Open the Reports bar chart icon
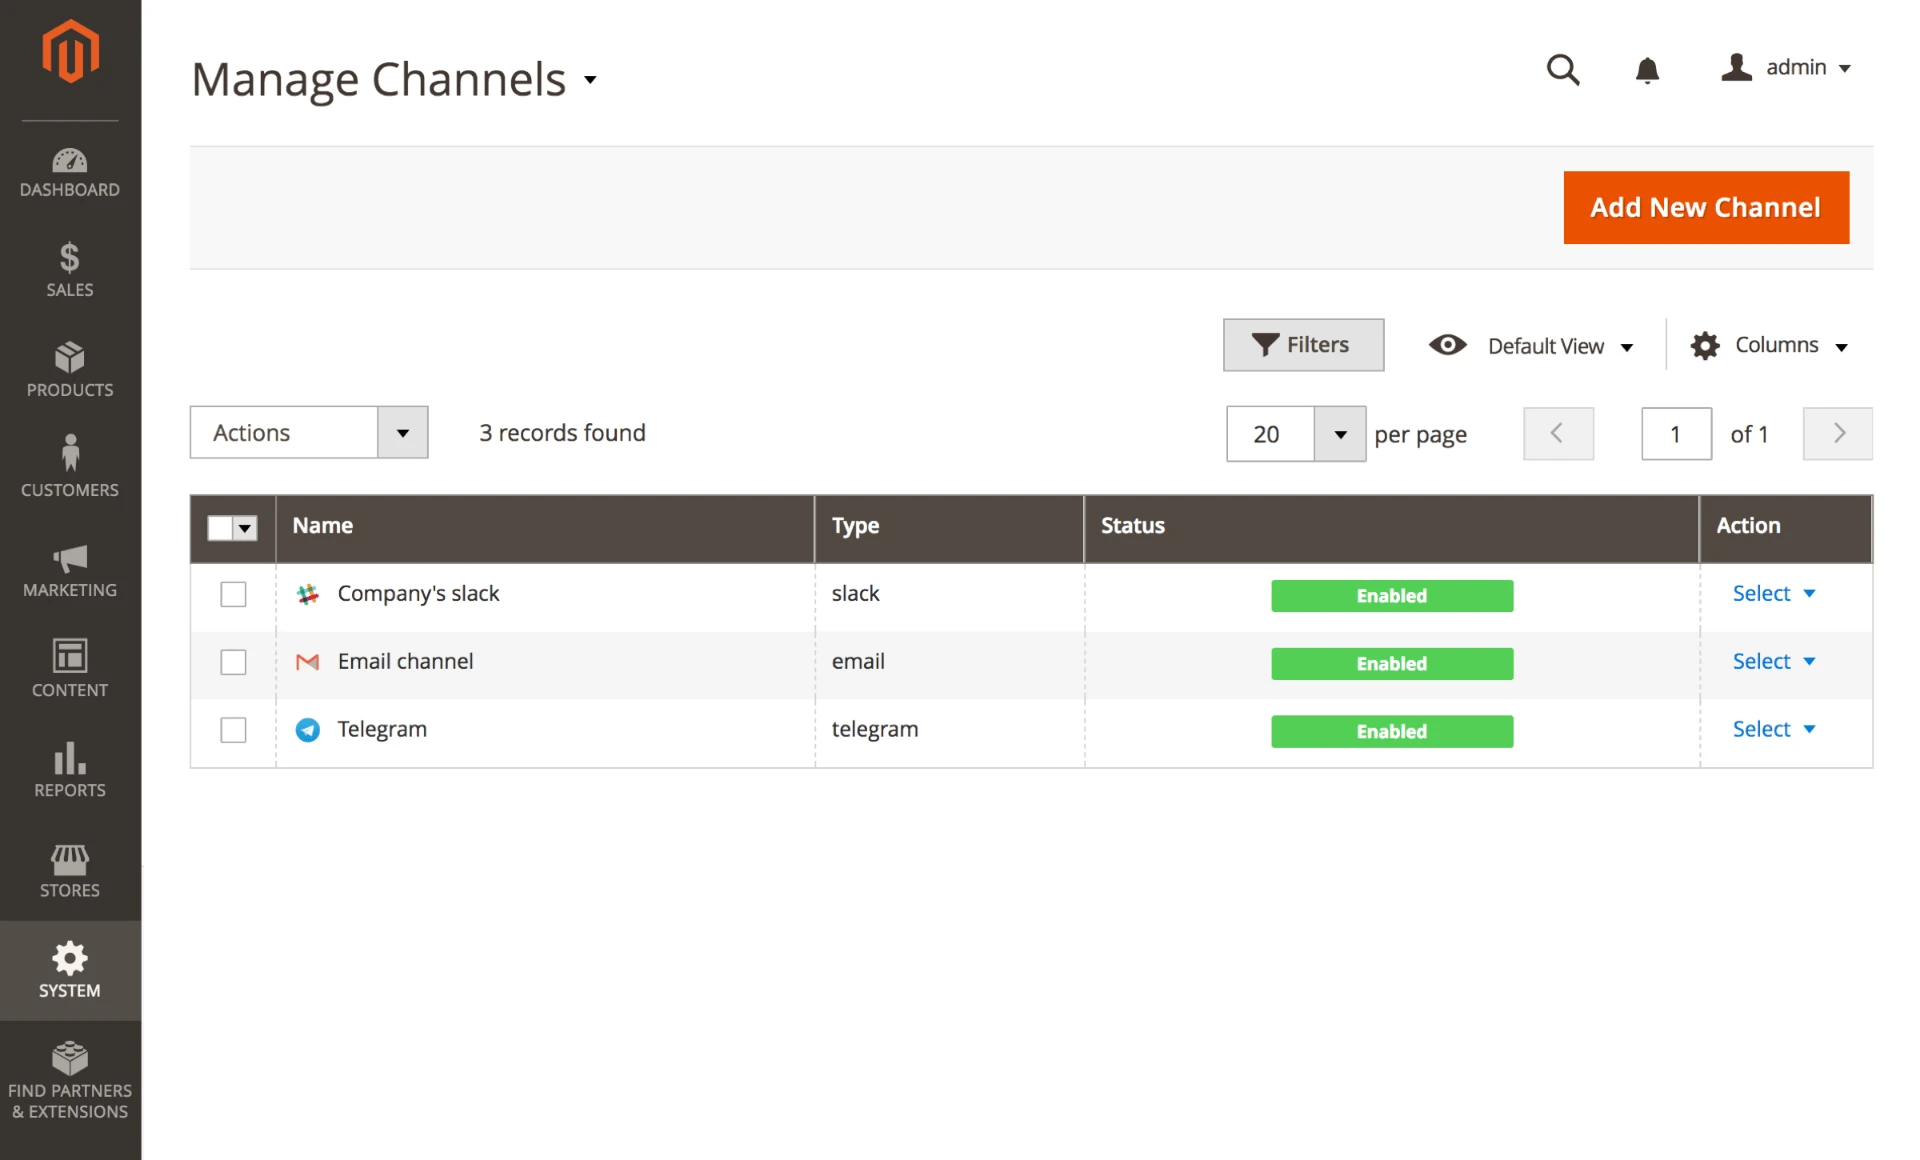Screen dimensions: 1920x1160 point(70,758)
